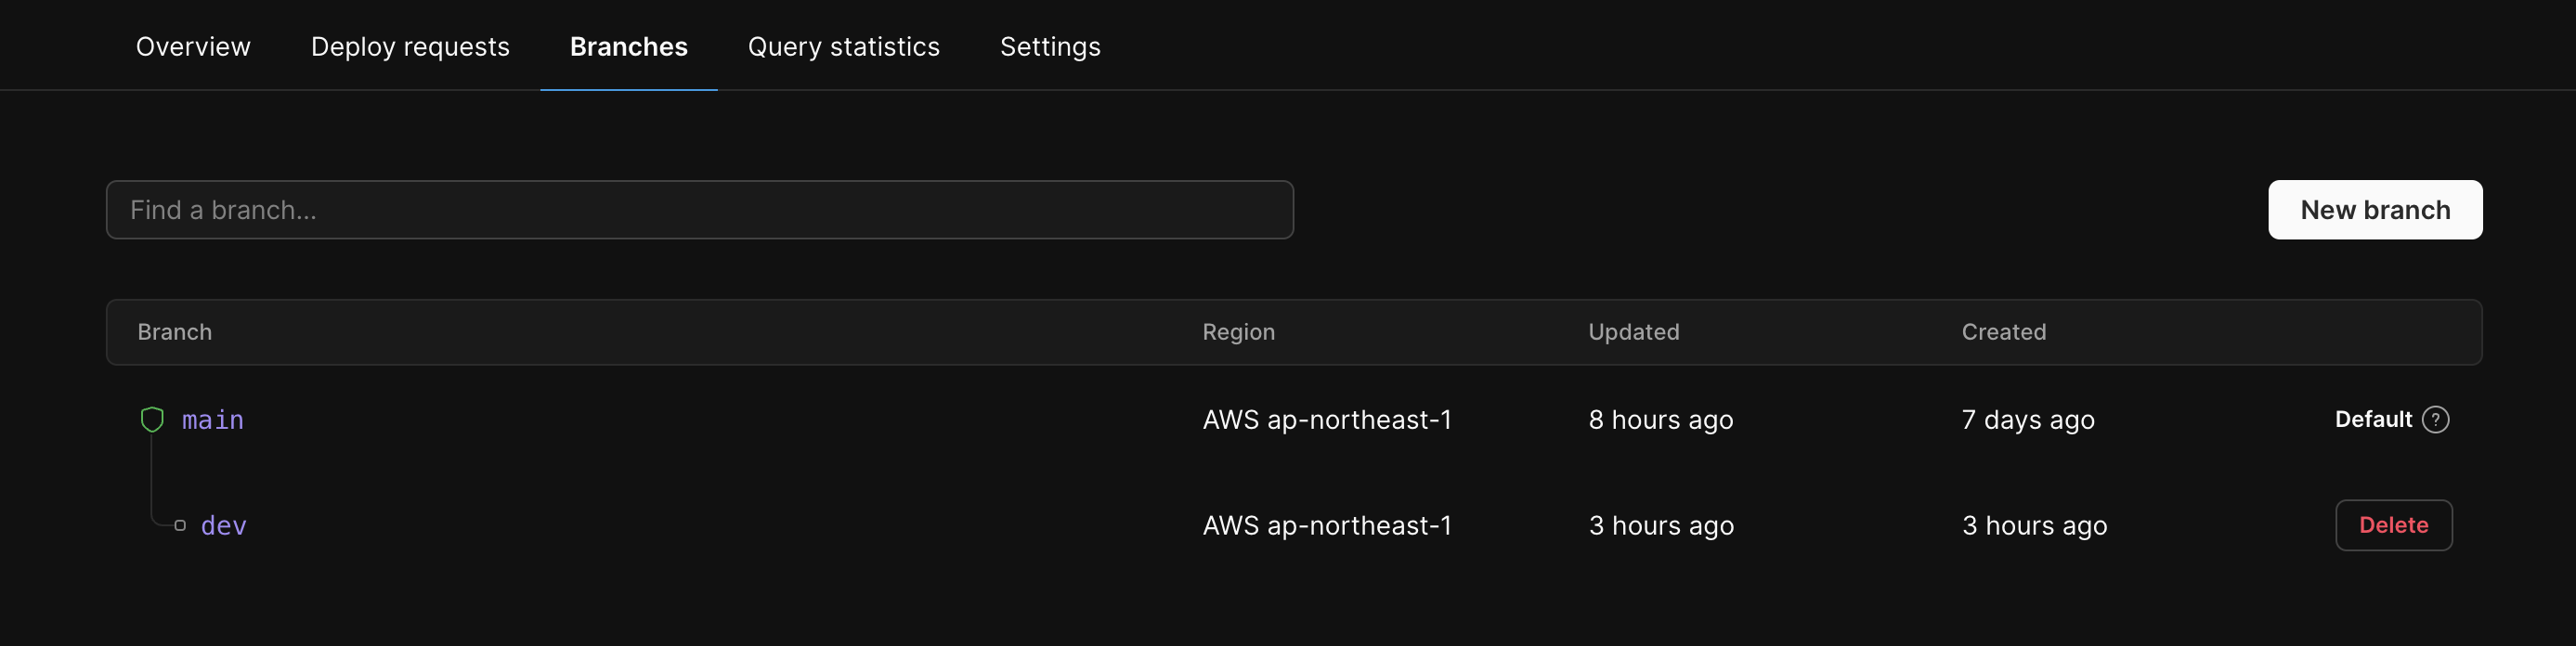The height and width of the screenshot is (646, 2576).
Task: Open the Overview tab
Action: (x=193, y=47)
